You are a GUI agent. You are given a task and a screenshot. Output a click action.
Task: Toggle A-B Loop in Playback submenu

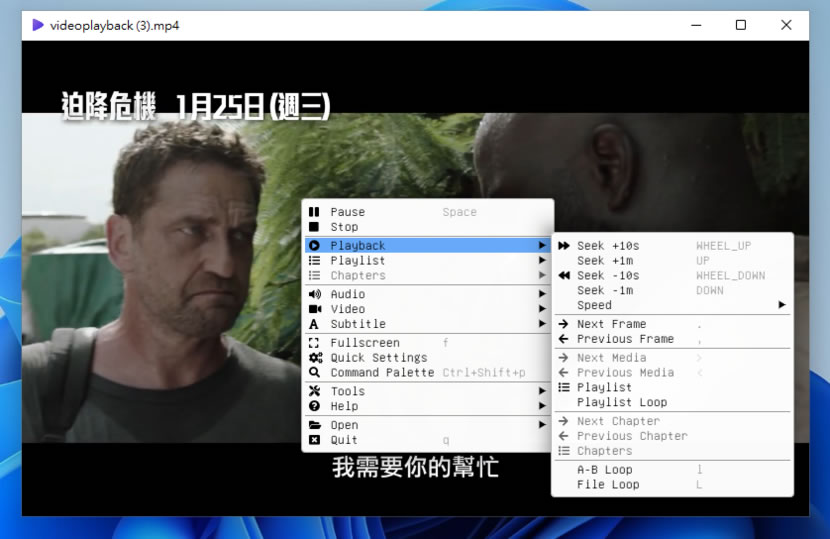[x=605, y=470]
